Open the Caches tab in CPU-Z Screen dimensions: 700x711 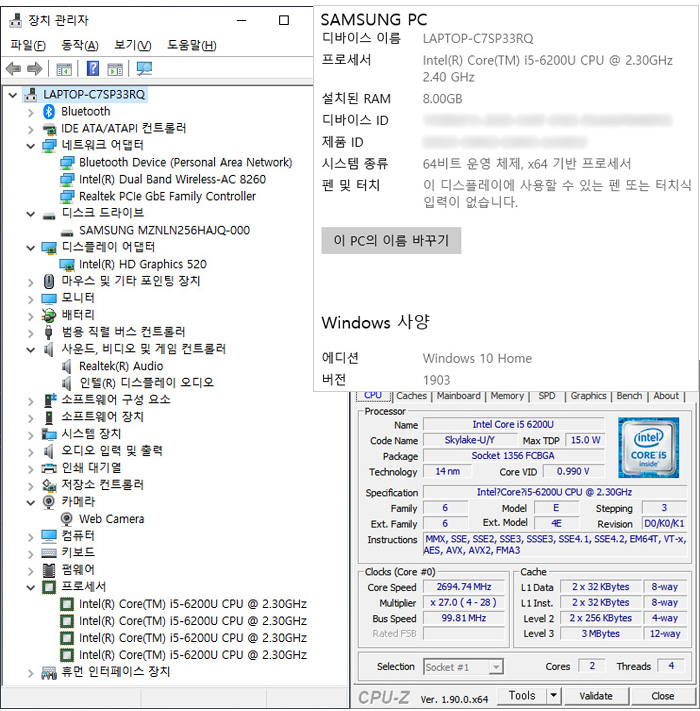[x=411, y=396]
